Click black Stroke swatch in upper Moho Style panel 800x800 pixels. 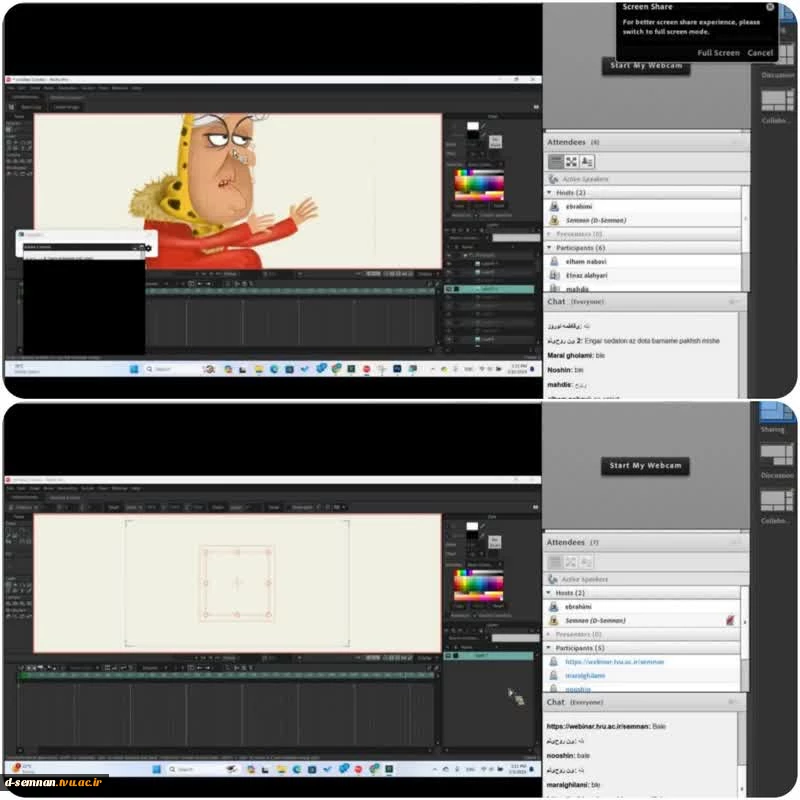click(x=473, y=136)
